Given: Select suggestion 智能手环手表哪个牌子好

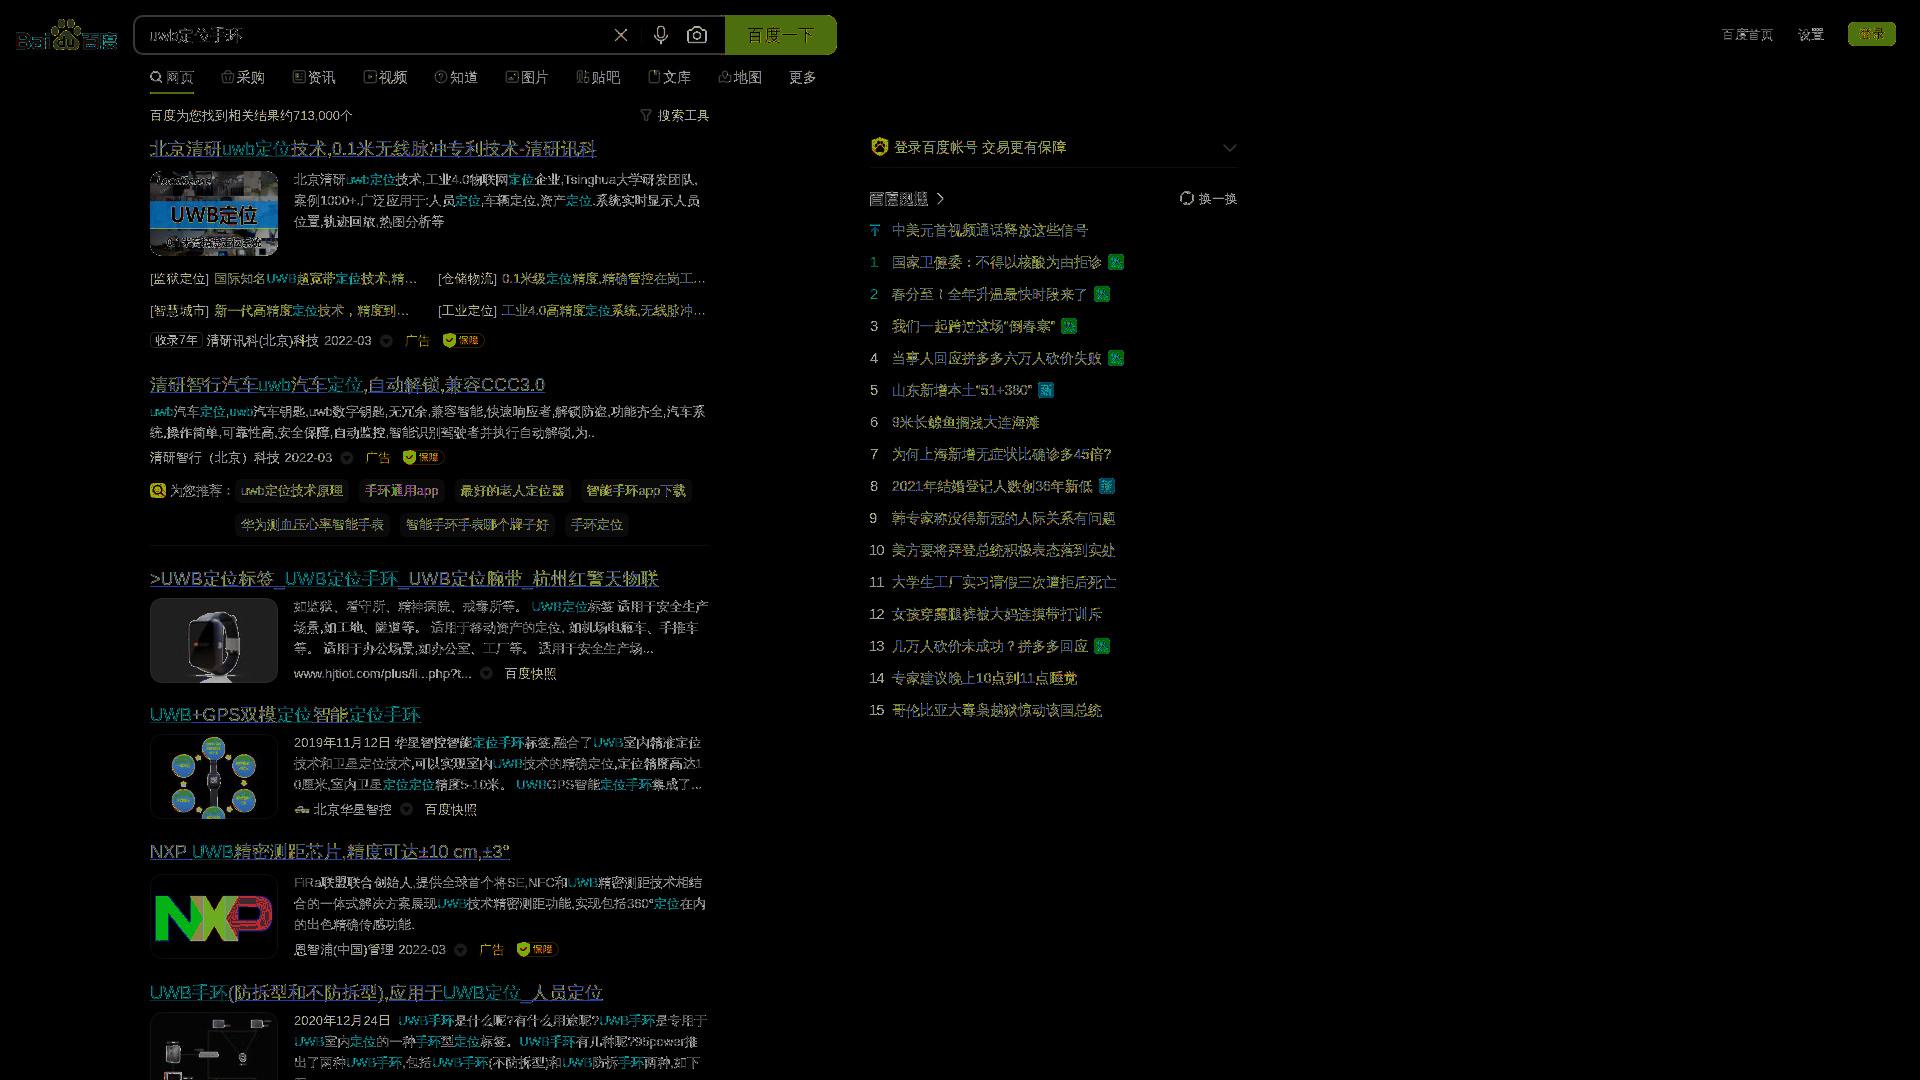Looking at the screenshot, I should point(477,525).
